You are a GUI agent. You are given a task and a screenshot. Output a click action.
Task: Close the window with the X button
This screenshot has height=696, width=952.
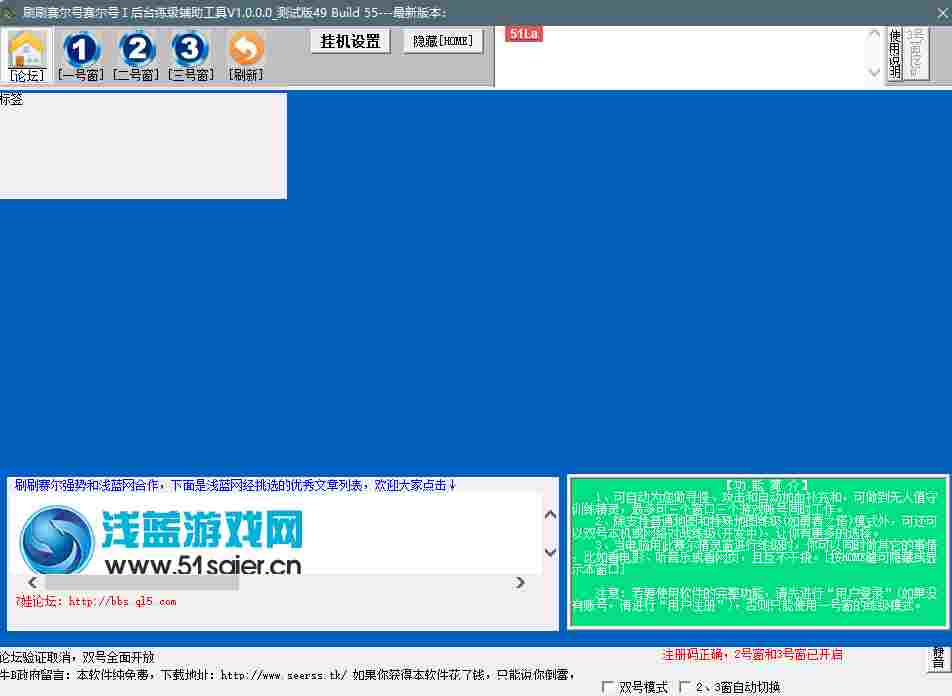pyautogui.click(x=942, y=12)
